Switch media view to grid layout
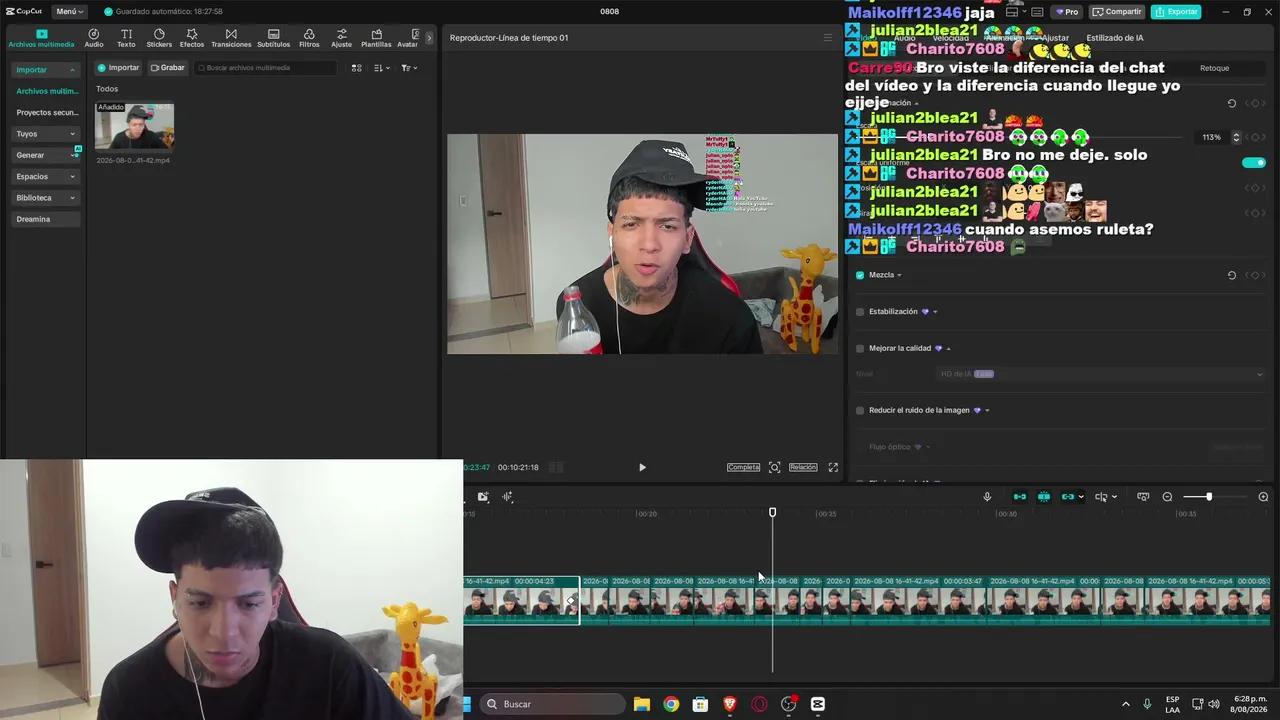 click(x=356, y=68)
